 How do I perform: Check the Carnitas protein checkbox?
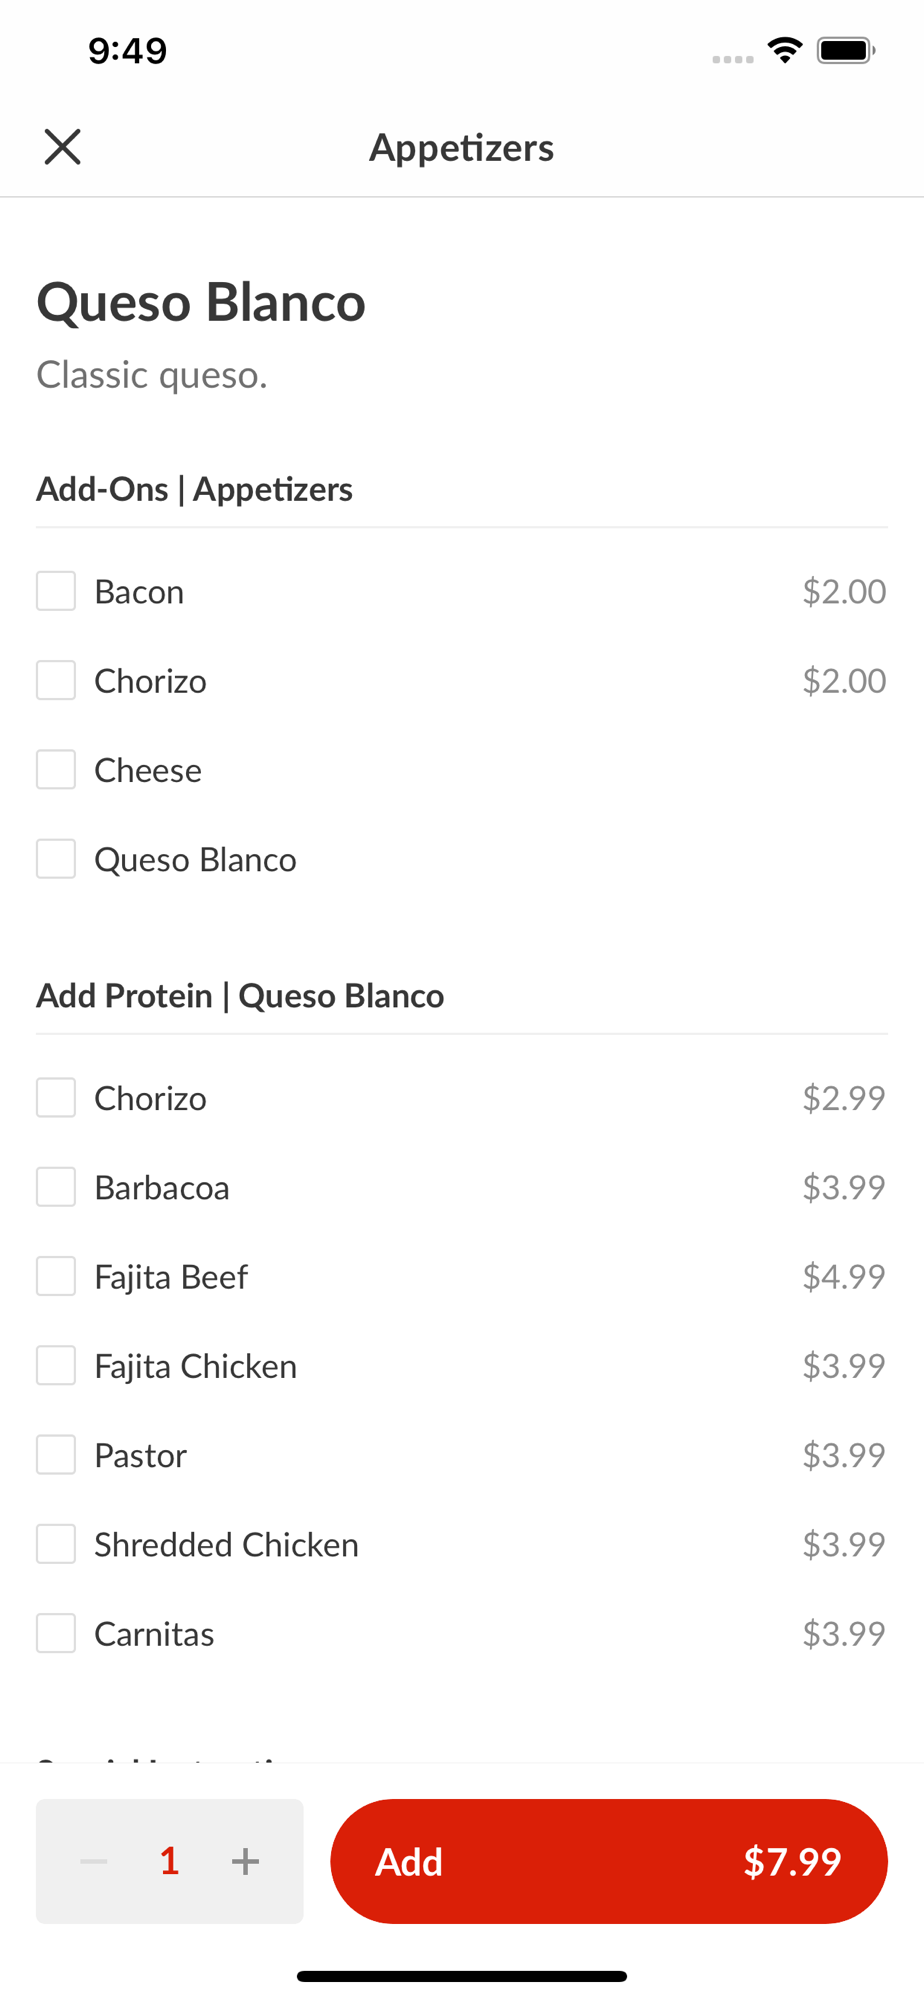pyautogui.click(x=56, y=1634)
